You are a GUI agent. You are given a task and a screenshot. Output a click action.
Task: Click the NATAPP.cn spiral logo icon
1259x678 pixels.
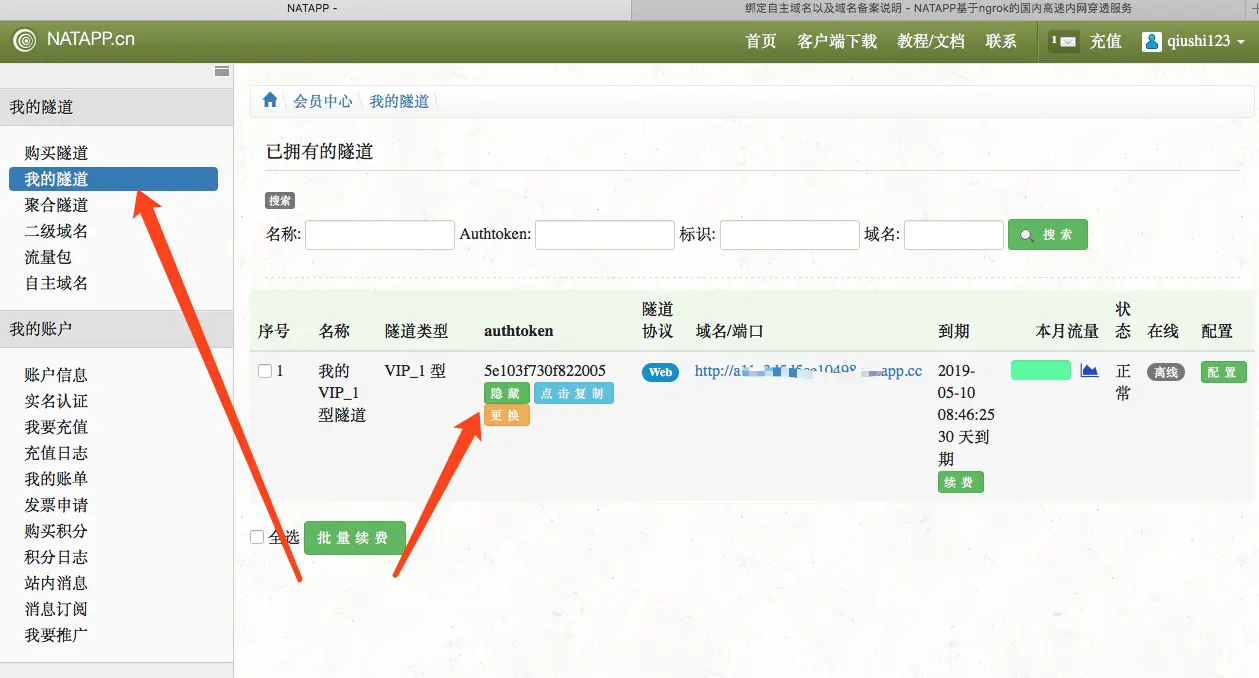point(25,40)
